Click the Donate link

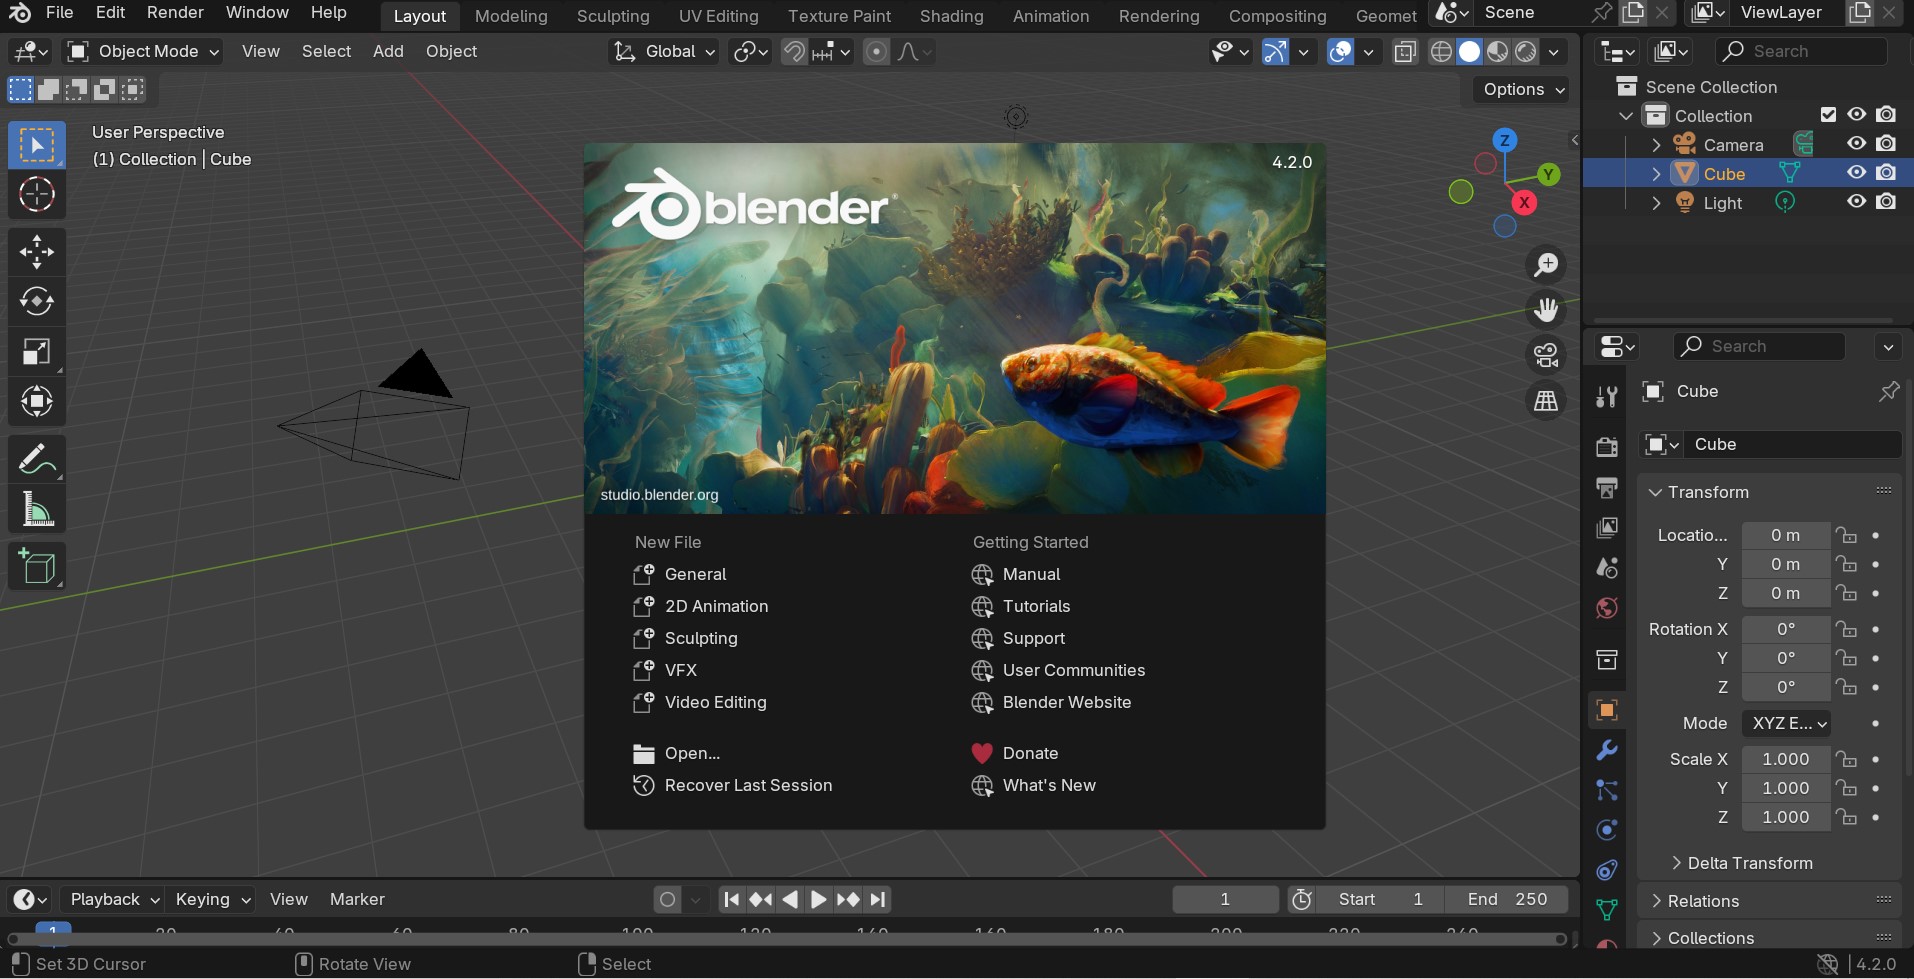point(1030,753)
